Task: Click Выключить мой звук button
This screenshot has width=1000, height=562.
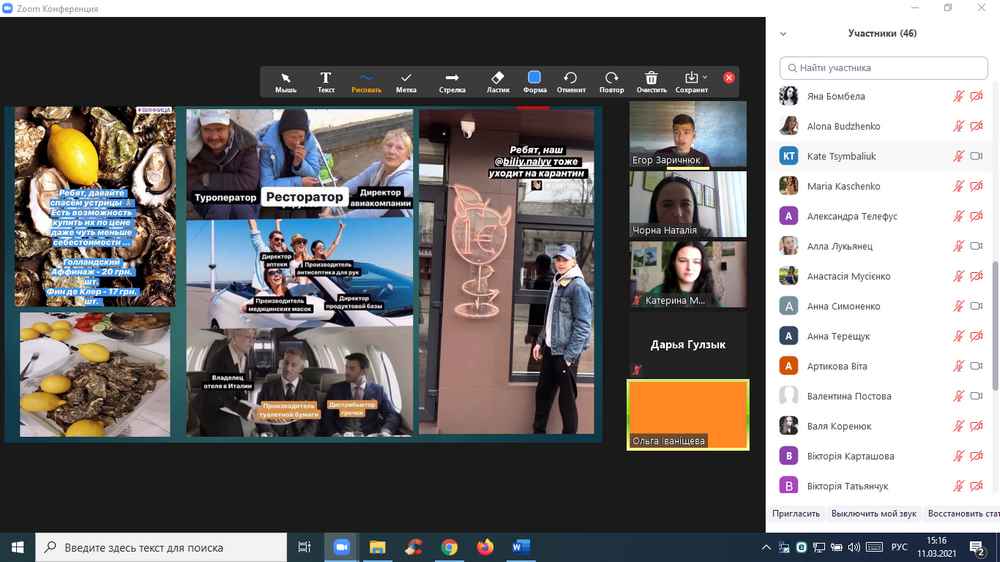Action: pyautogui.click(x=873, y=513)
